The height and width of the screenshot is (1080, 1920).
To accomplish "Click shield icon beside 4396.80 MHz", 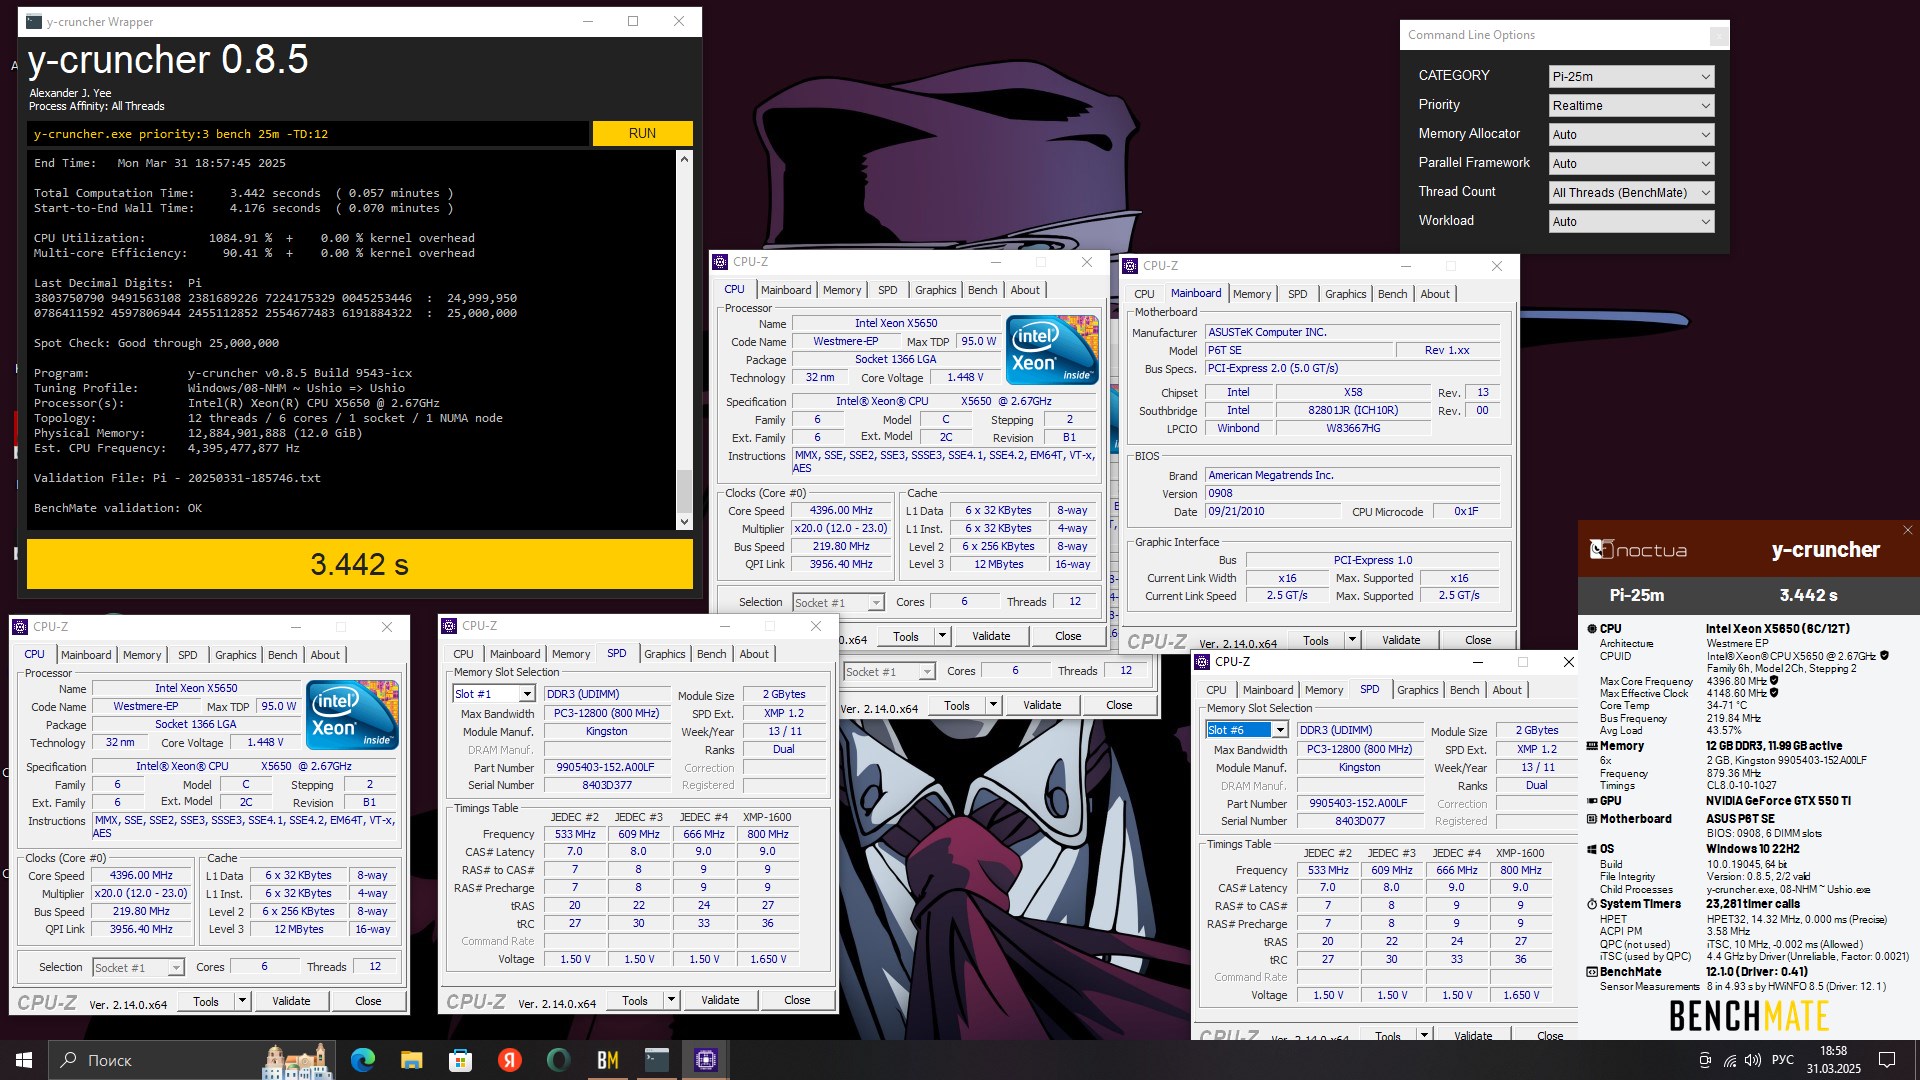I will coord(1774,681).
